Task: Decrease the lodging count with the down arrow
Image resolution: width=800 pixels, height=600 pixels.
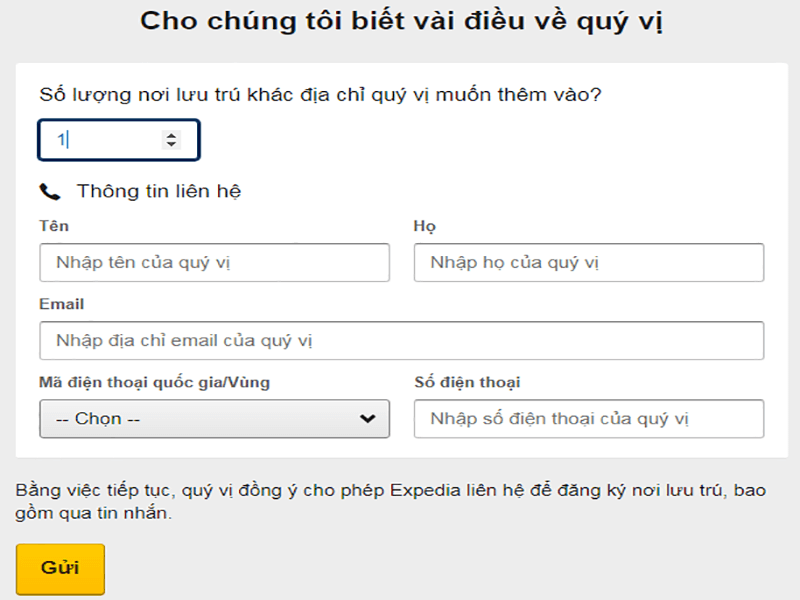Action: (171, 146)
